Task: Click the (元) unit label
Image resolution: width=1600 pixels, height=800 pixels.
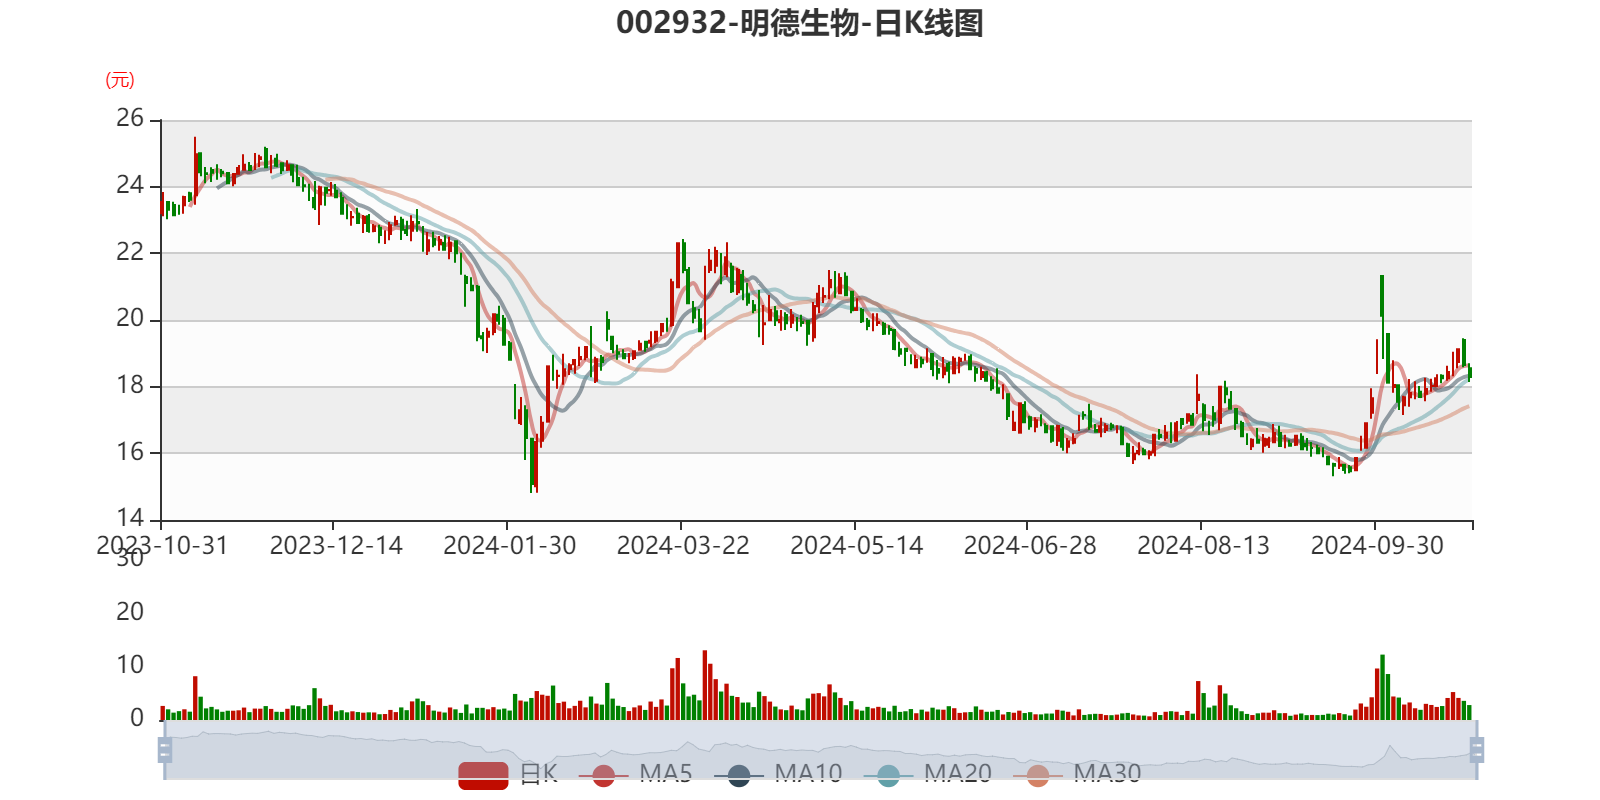Action: click(120, 80)
